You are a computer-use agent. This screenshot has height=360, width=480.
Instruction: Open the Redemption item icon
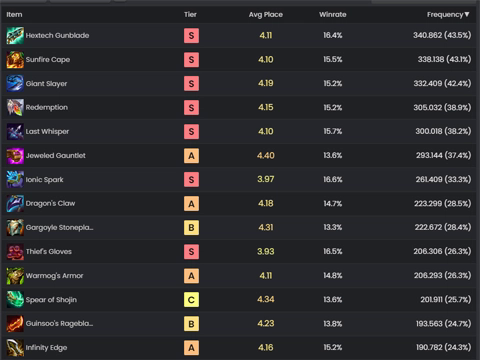pyautogui.click(x=15, y=107)
